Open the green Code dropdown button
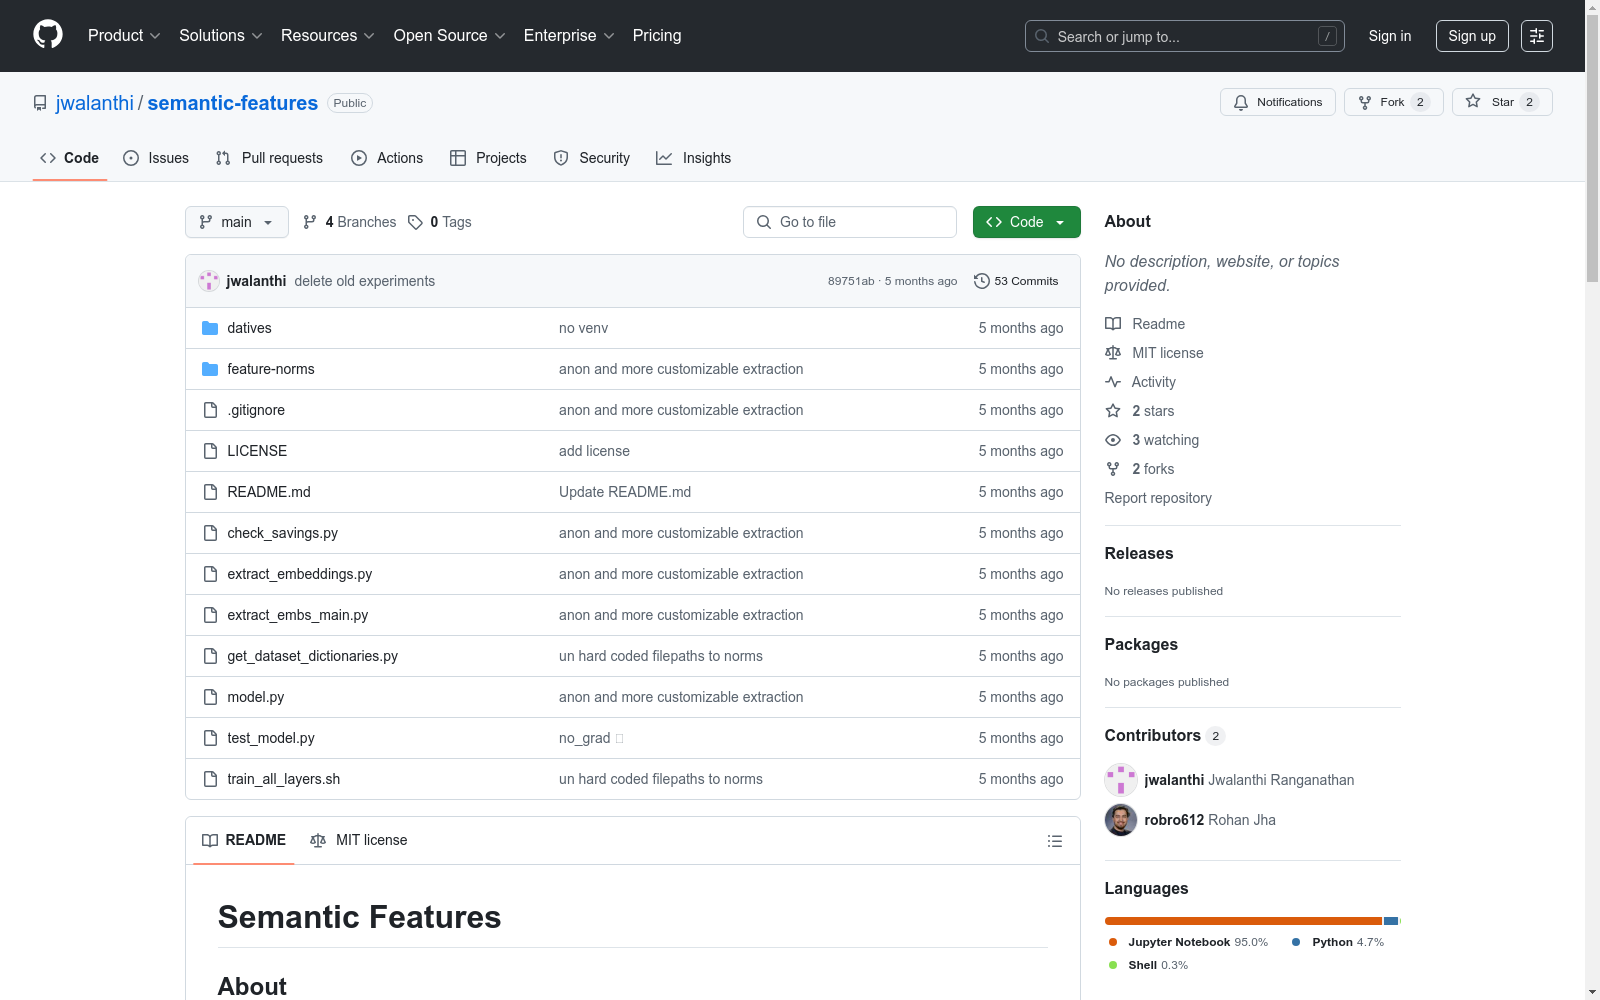The image size is (1600, 1000). [x=1026, y=222]
